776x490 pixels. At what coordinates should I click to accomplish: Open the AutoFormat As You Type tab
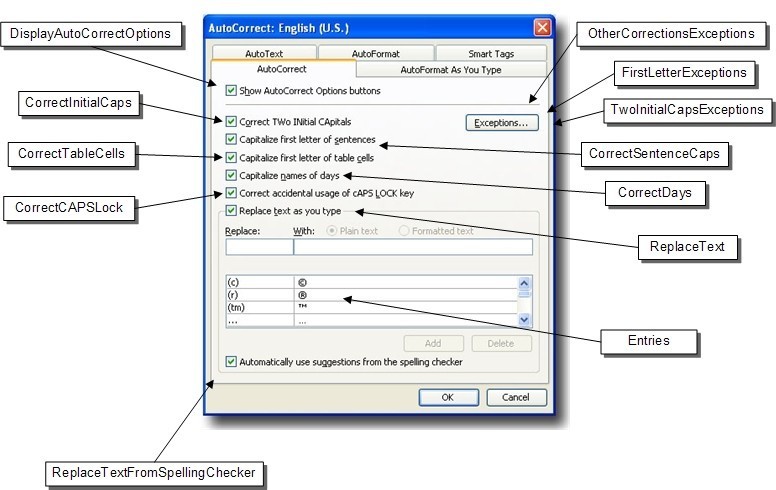point(451,70)
